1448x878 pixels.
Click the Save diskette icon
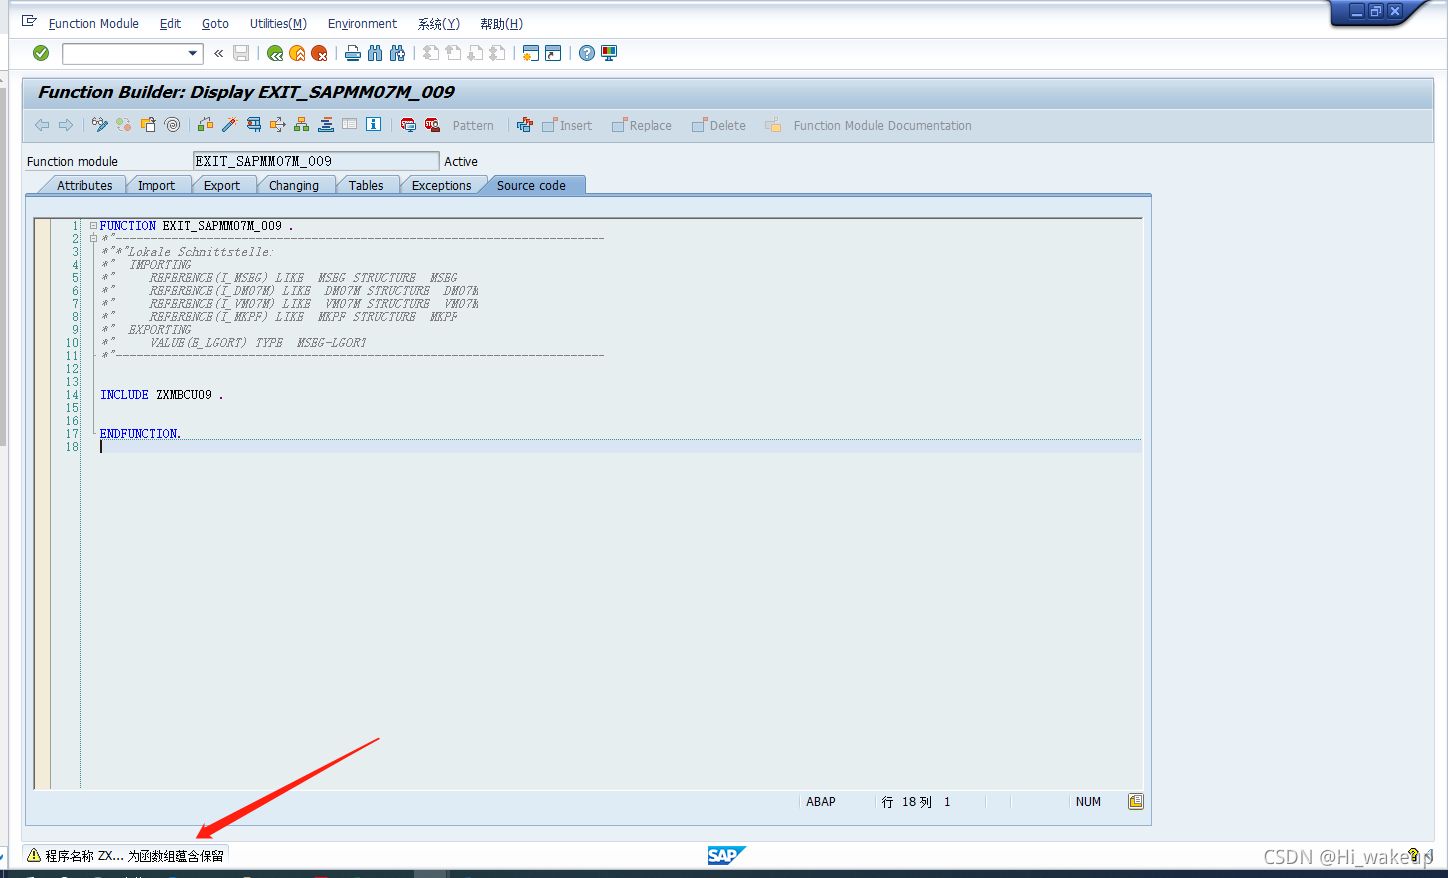[241, 53]
